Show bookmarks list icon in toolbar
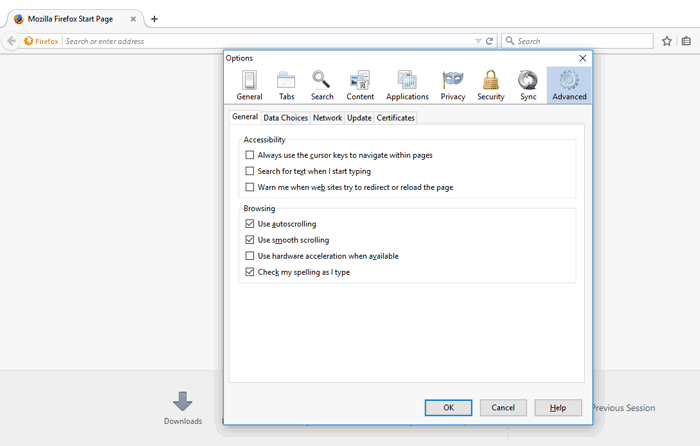This screenshot has height=446, width=700. pos(687,41)
